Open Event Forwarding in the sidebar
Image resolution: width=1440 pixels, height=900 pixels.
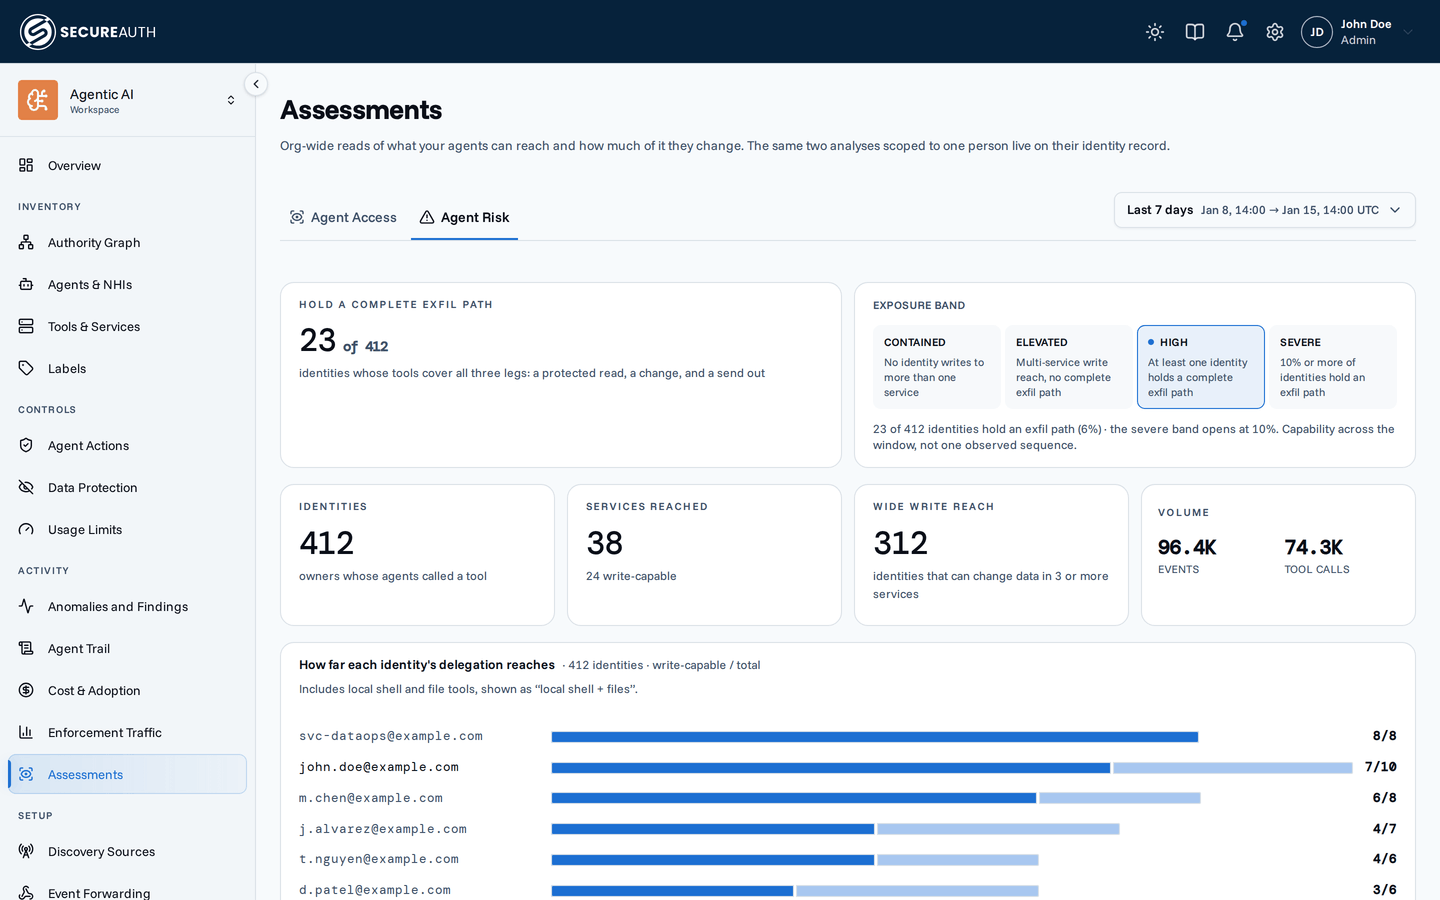(127, 889)
